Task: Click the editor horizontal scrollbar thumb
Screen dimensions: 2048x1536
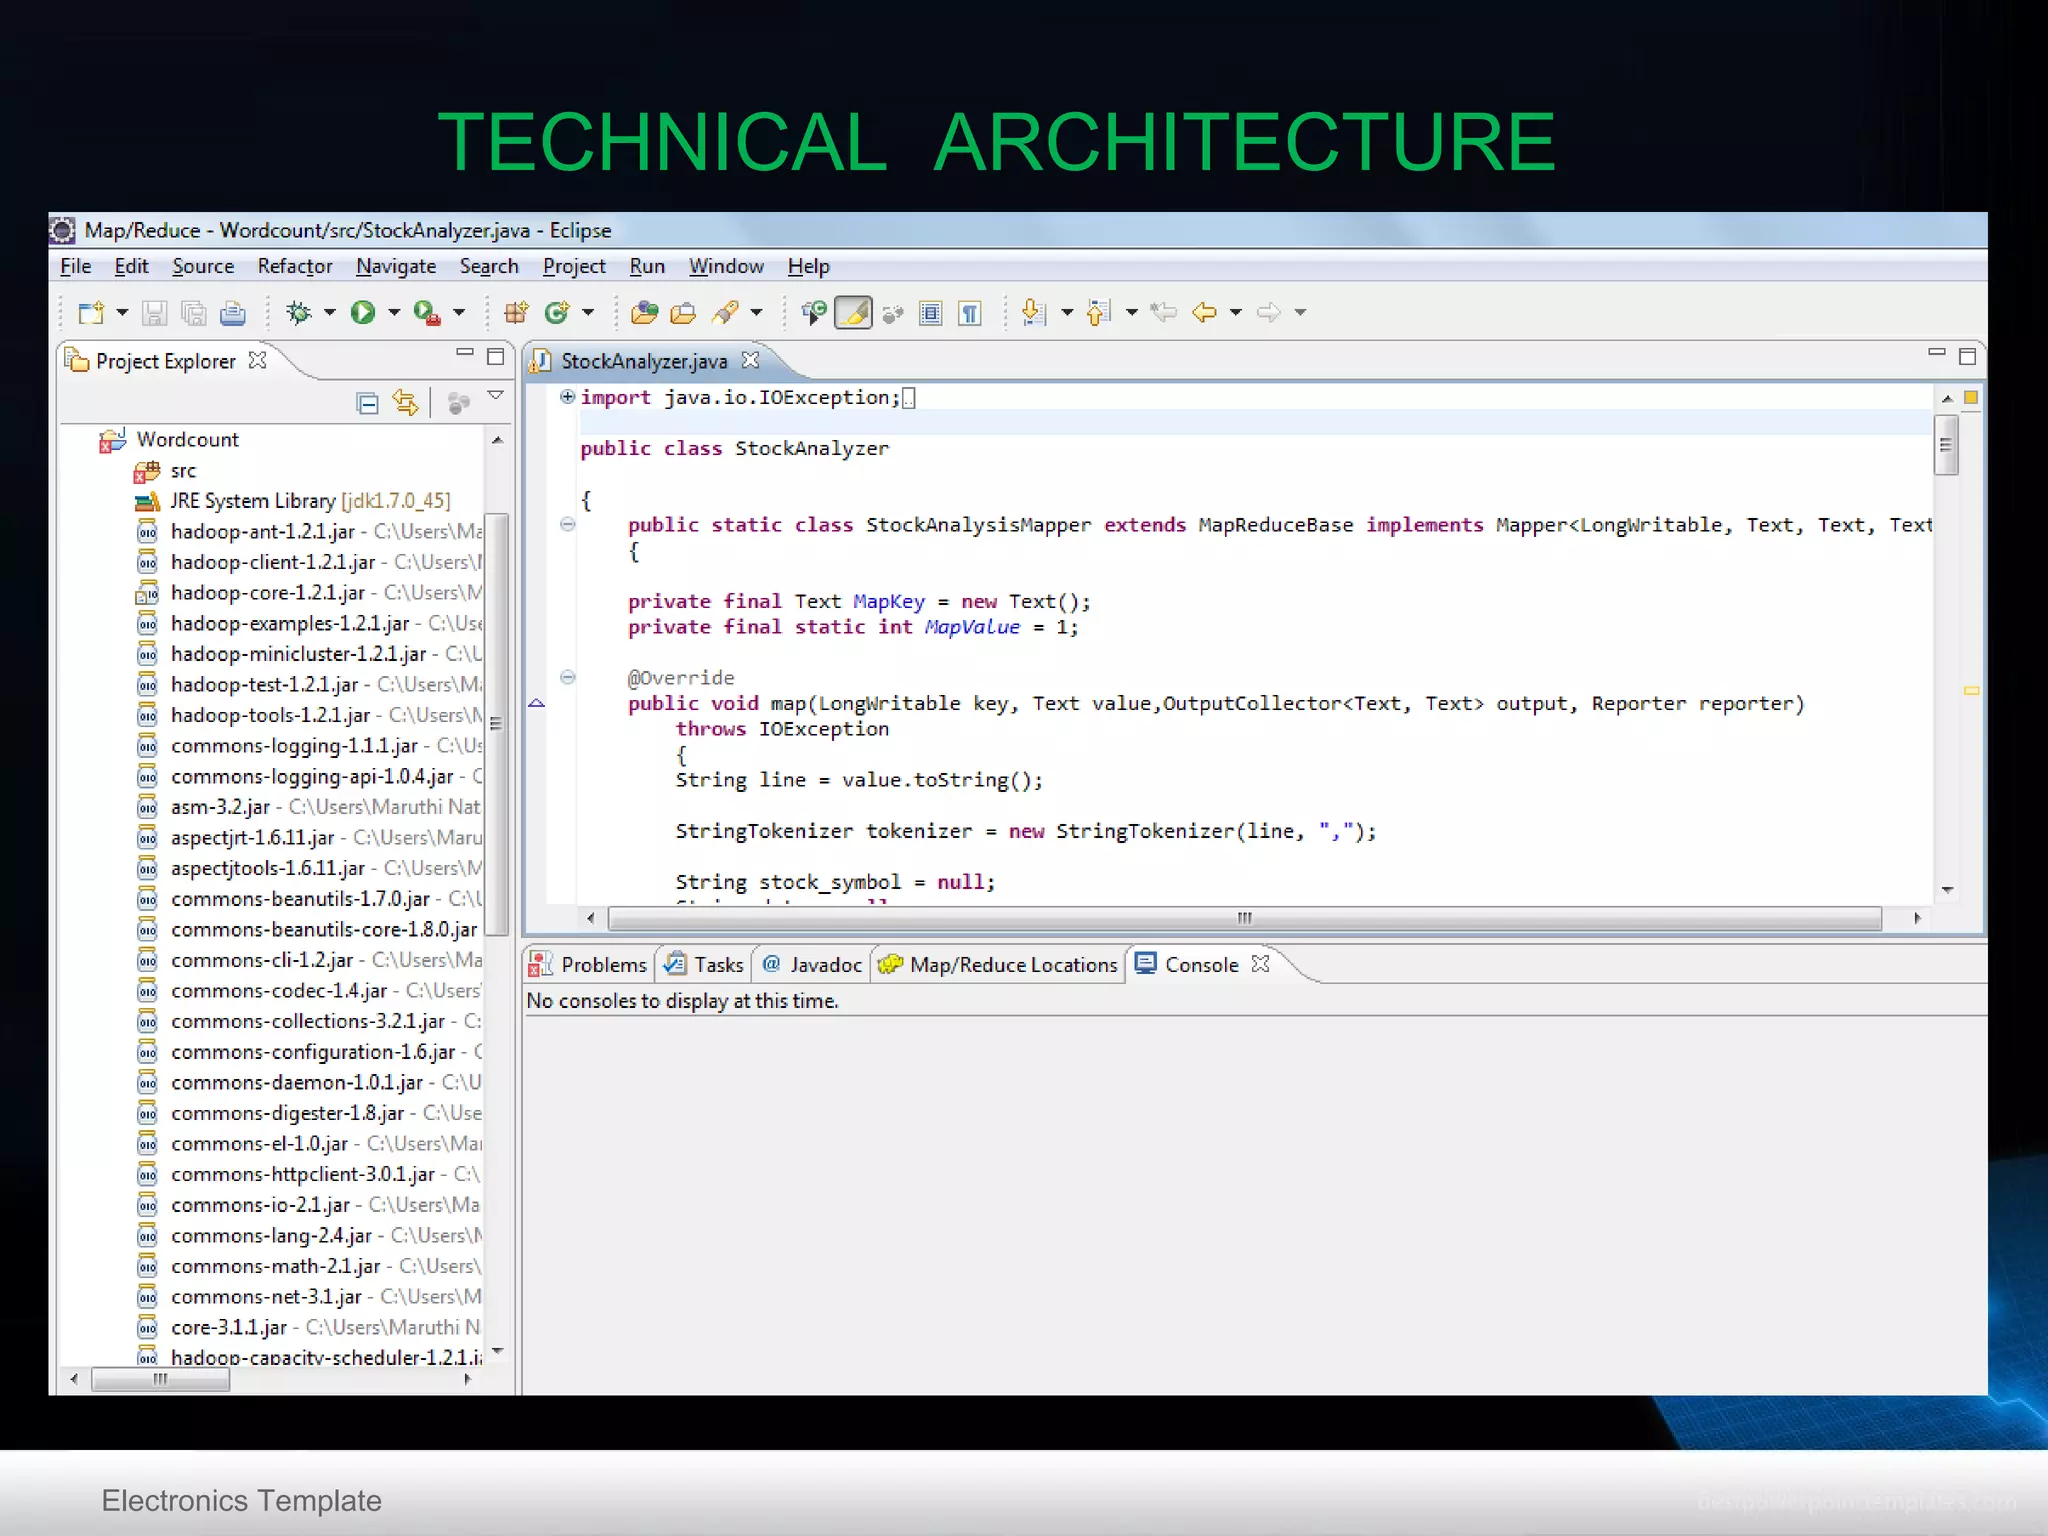Action: 1244,918
